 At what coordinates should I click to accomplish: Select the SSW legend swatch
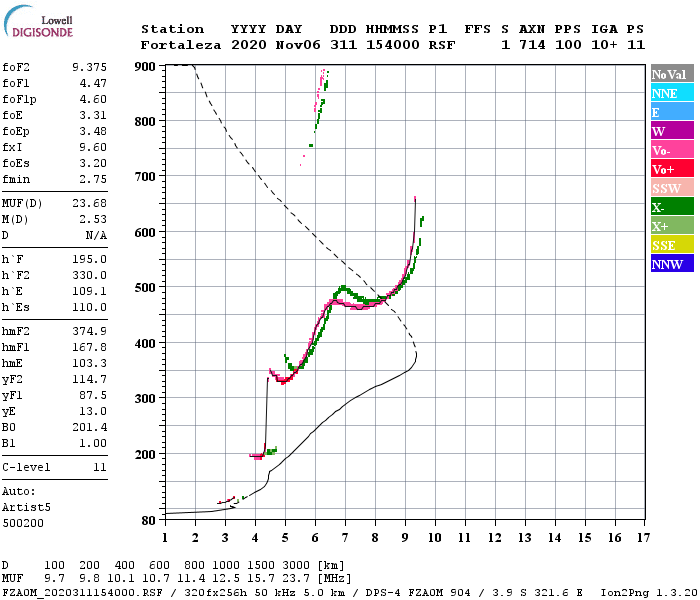coord(672,188)
